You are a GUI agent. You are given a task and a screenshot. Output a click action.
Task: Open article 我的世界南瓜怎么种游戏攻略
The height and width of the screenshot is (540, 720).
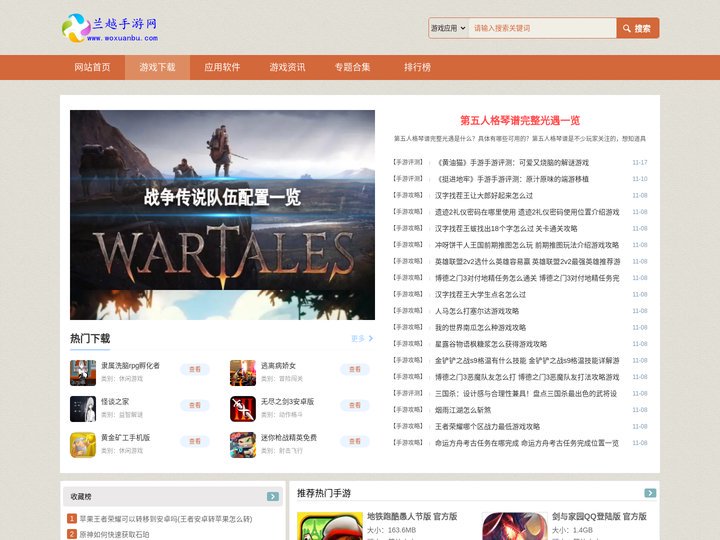click(480, 328)
